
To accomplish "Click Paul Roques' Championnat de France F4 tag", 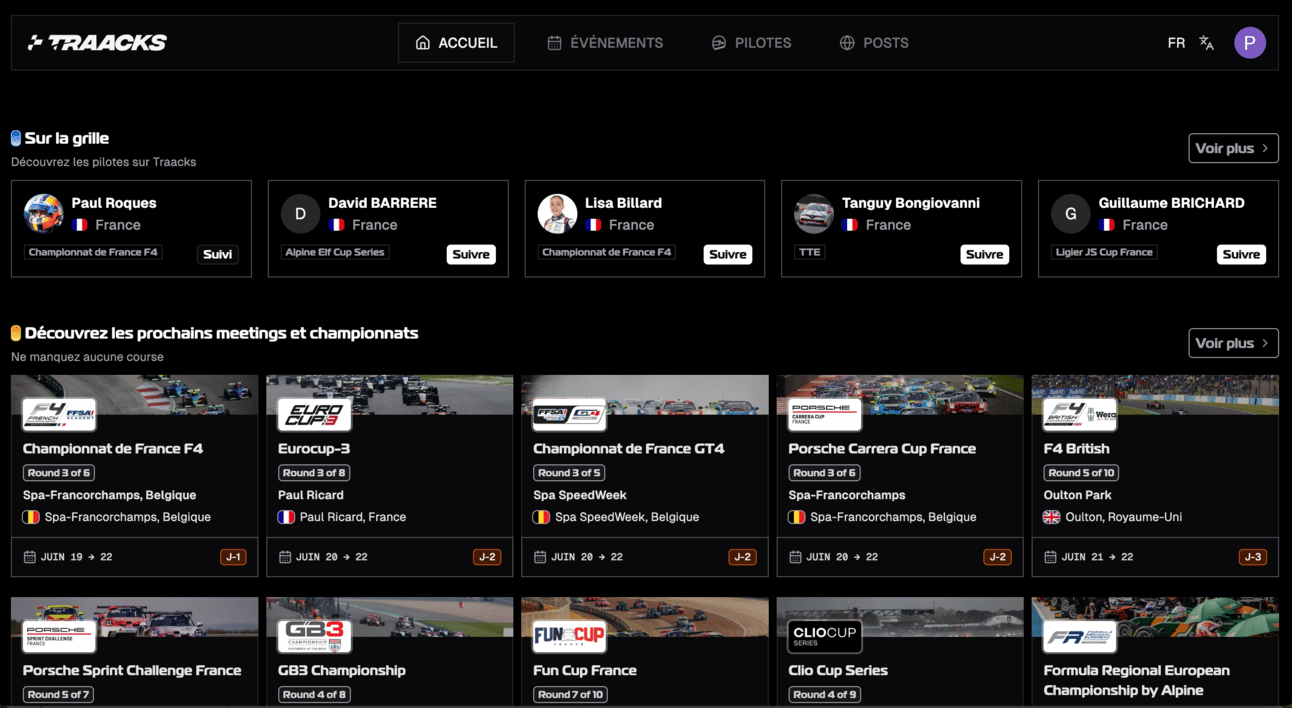I will [x=93, y=252].
